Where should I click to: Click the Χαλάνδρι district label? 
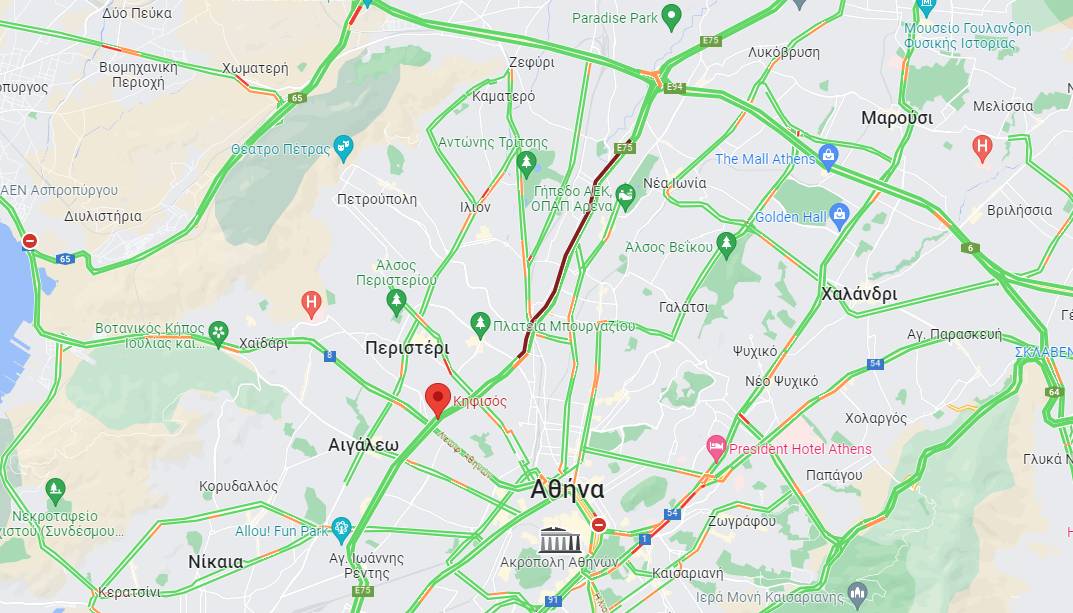[859, 294]
